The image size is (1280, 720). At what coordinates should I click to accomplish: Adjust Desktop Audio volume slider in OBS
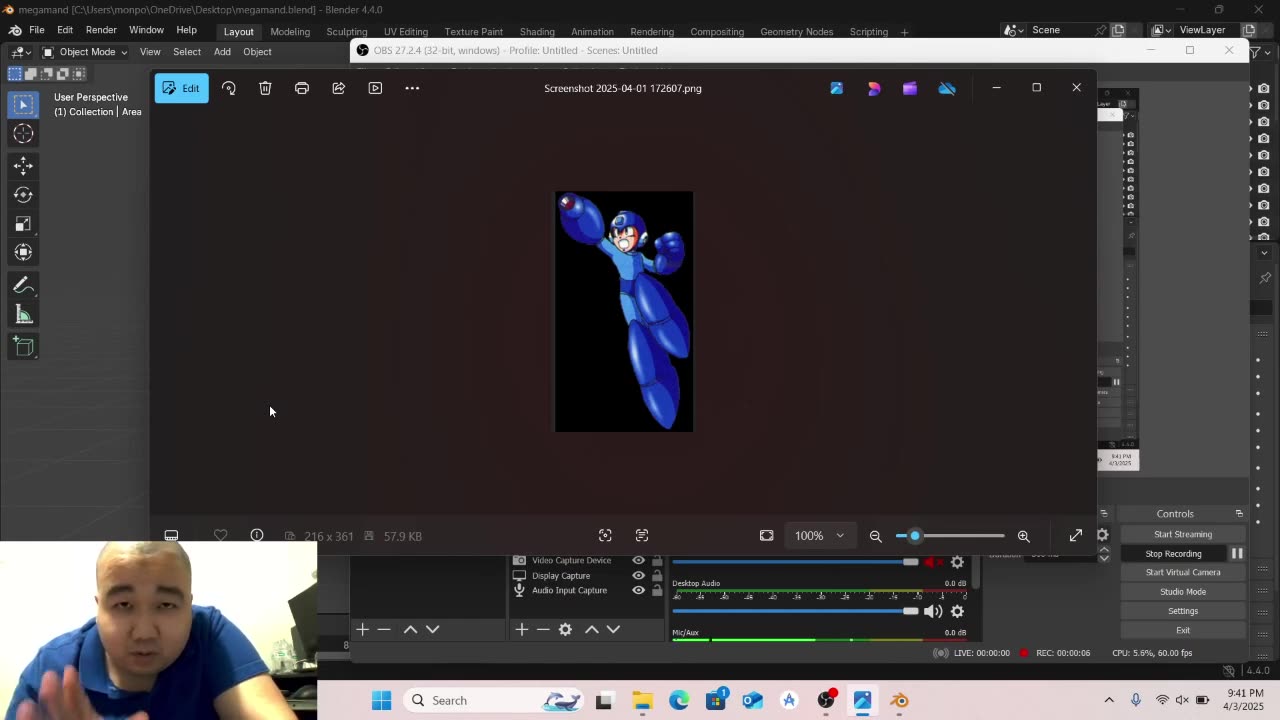(x=795, y=611)
